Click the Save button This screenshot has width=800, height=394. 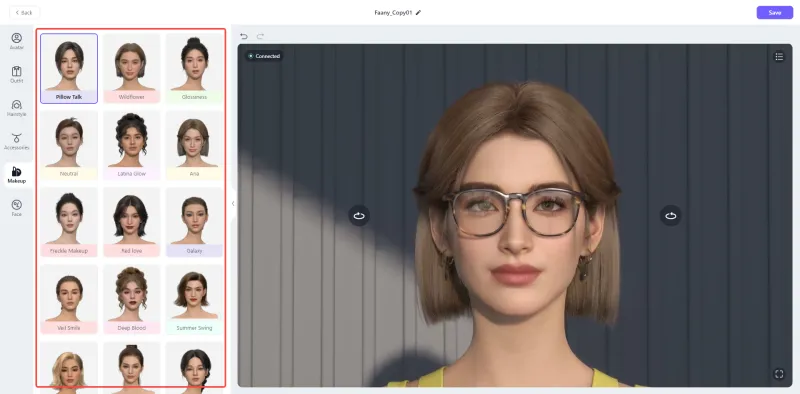point(774,12)
